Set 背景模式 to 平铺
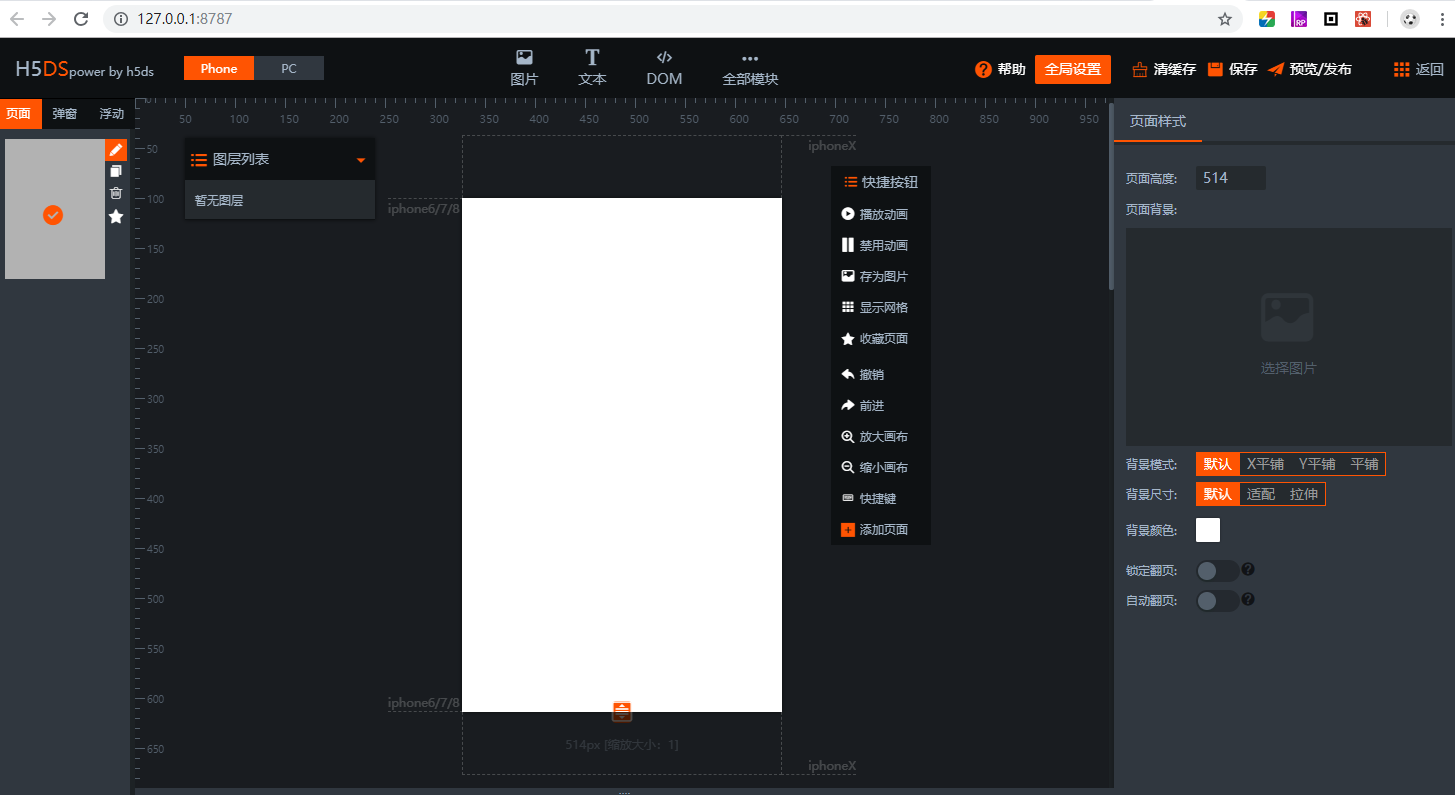1455x795 pixels. point(1364,464)
